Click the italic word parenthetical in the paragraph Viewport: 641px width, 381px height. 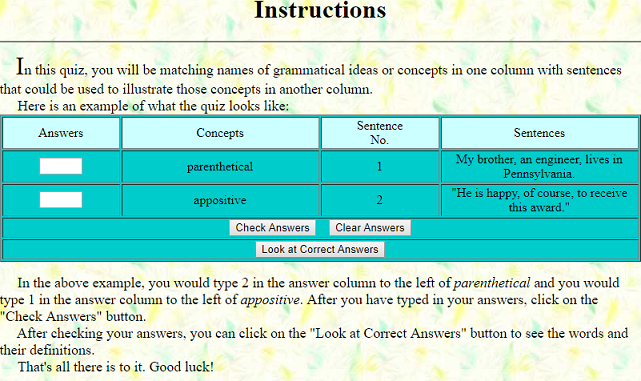click(x=492, y=283)
